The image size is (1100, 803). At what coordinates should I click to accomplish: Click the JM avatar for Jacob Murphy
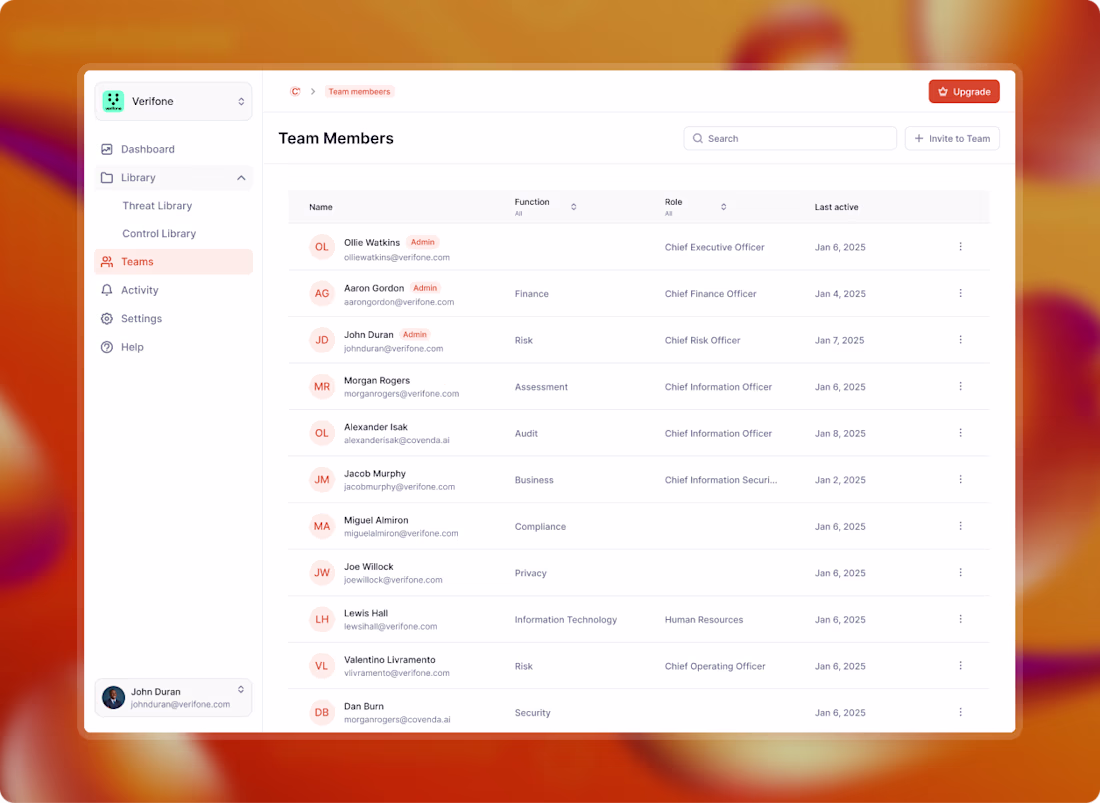tap(322, 480)
